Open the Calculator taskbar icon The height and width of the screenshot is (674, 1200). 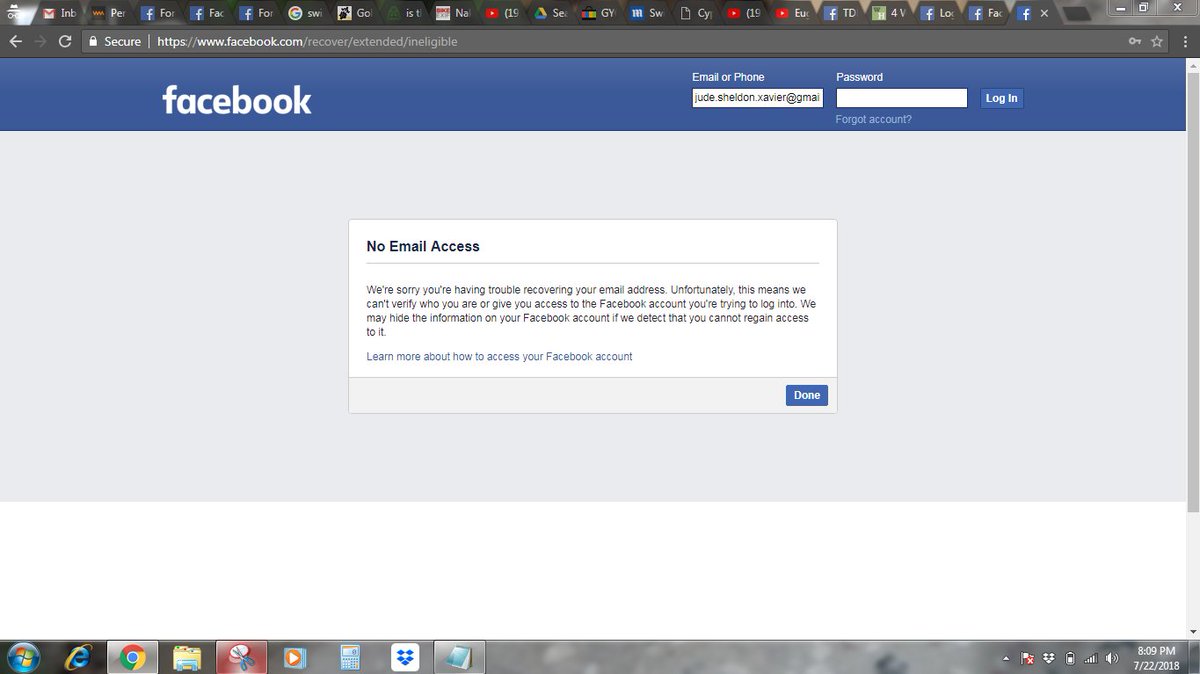[350, 658]
